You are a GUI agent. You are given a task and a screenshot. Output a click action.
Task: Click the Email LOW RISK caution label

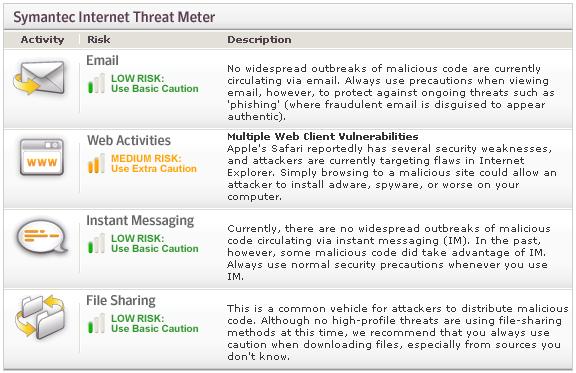(155, 83)
